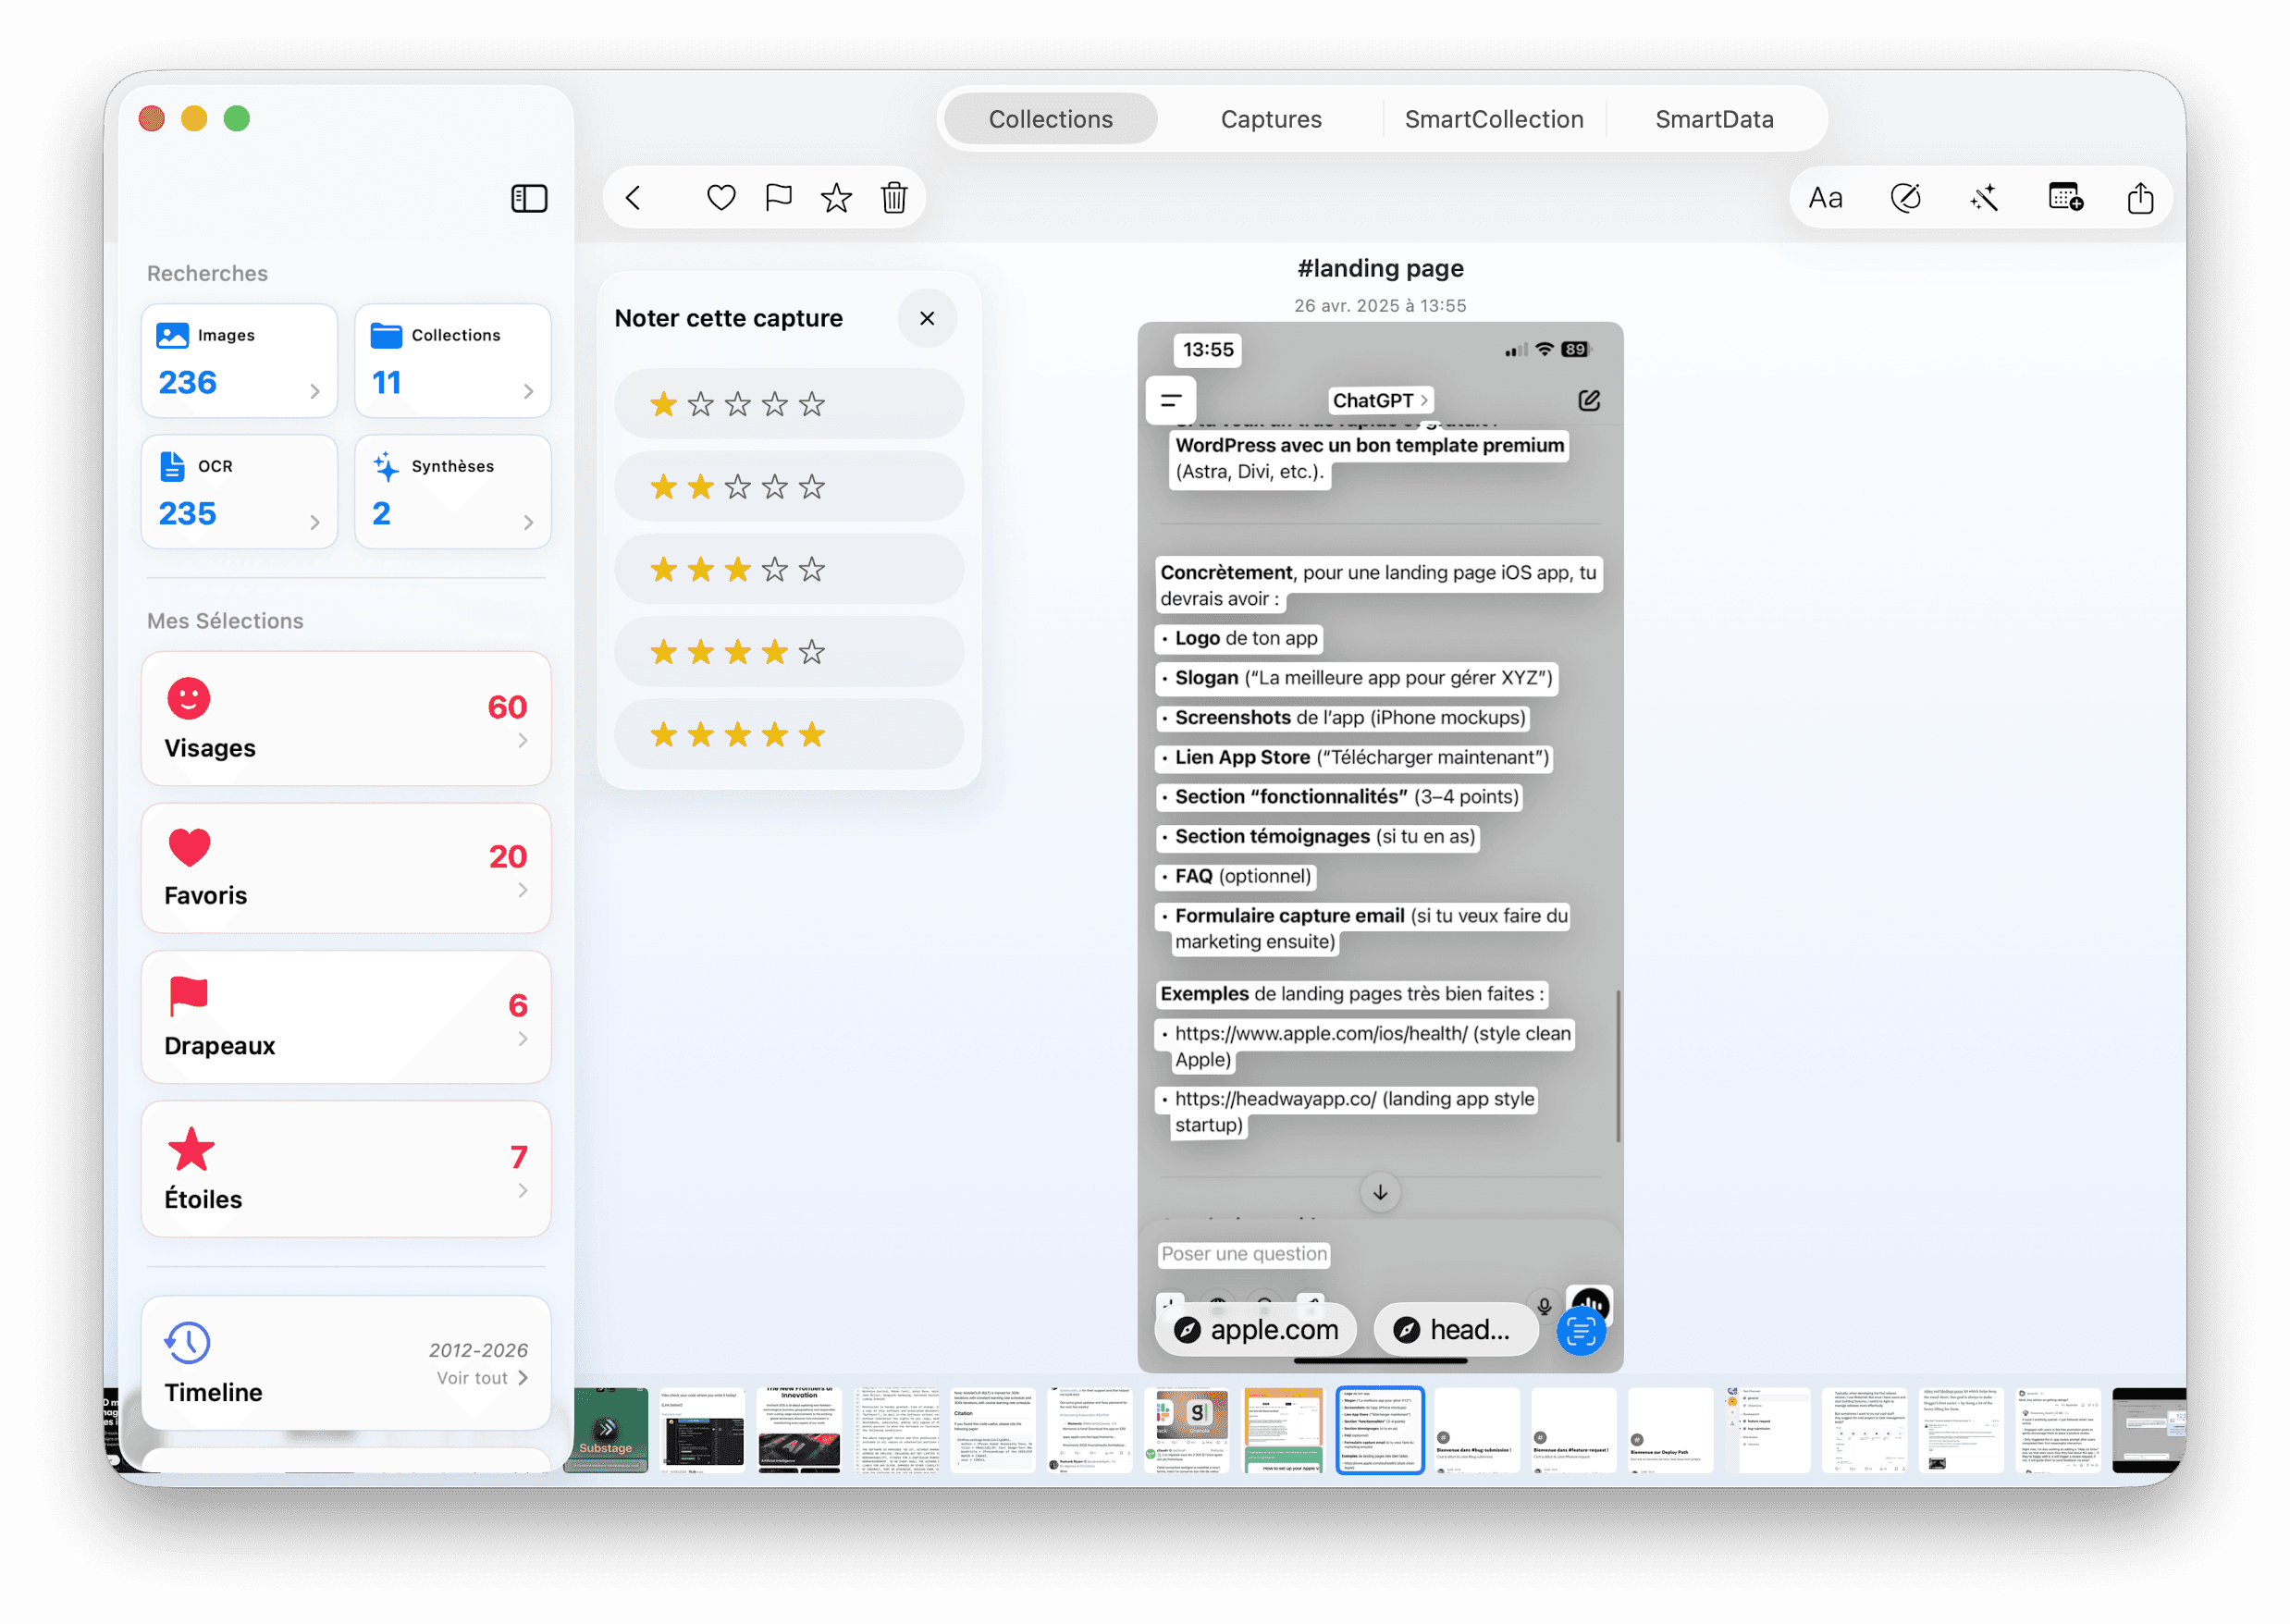Click the circular markup pencil icon
The image size is (2290, 1624).
click(1905, 198)
